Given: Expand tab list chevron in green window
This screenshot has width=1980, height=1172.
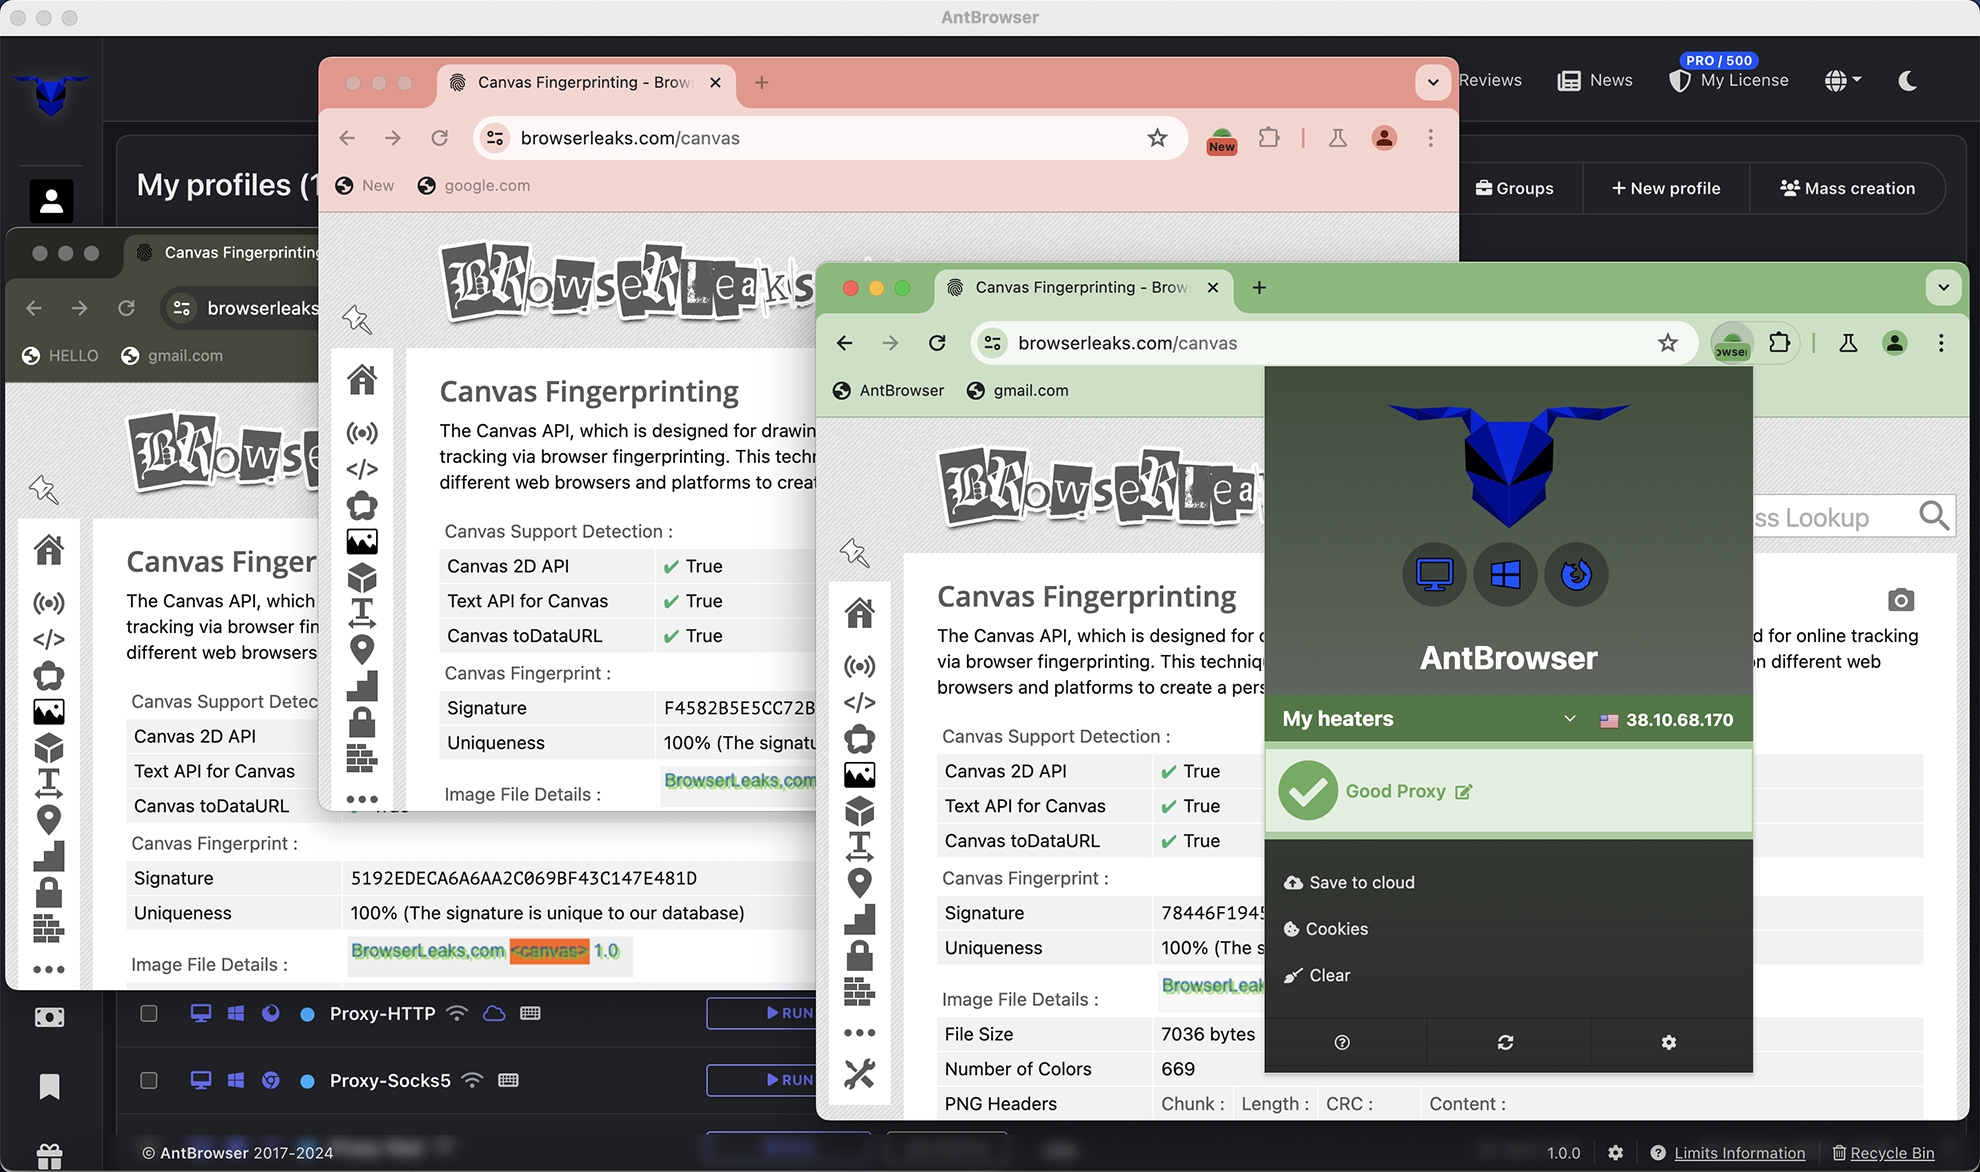Looking at the screenshot, I should click(1943, 288).
